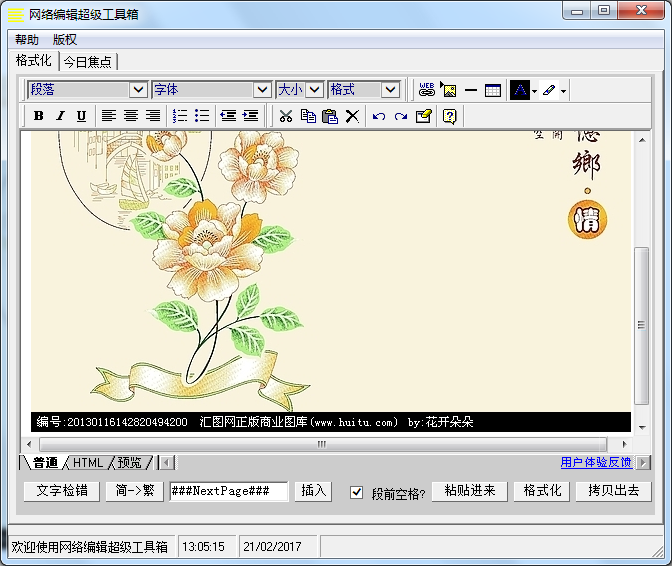Toggle italic formatting
This screenshot has width=672, height=566.
click(x=60, y=116)
